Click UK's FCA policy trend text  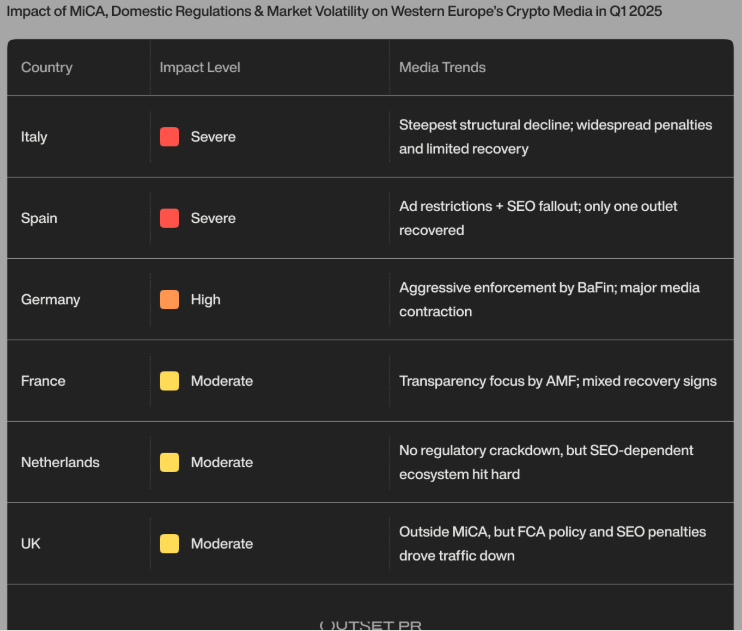(552, 544)
